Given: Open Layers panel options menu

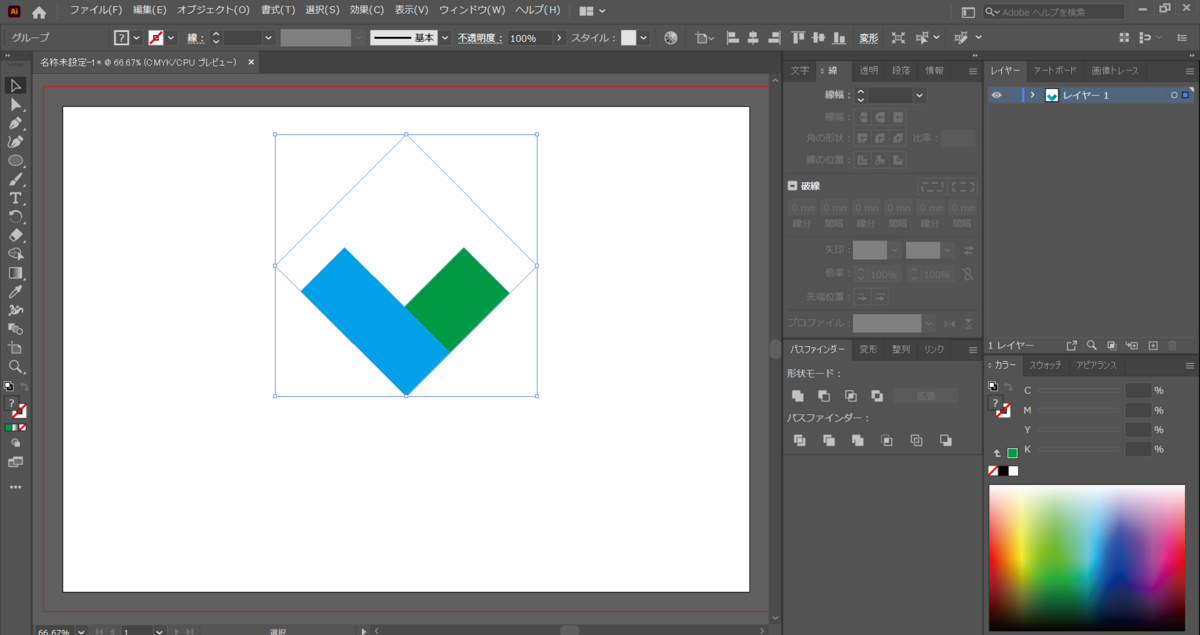Looking at the screenshot, I should [1189, 71].
